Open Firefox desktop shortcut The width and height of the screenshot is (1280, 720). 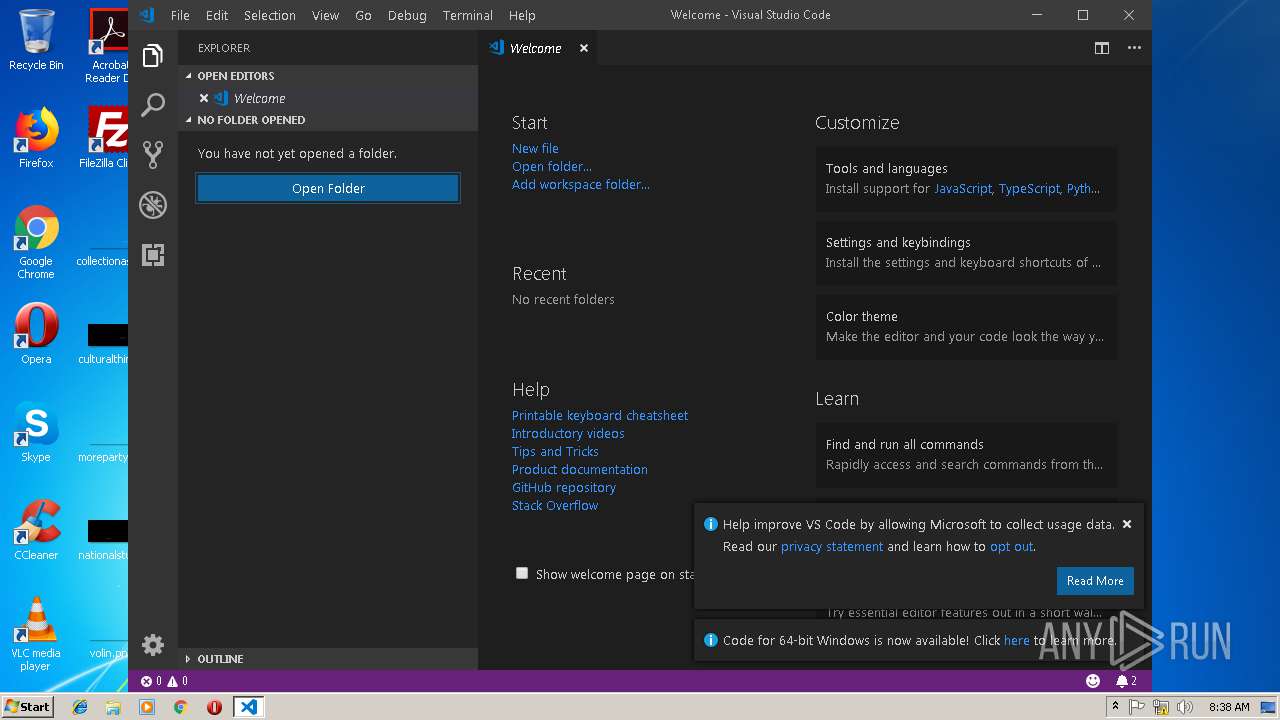(36, 138)
